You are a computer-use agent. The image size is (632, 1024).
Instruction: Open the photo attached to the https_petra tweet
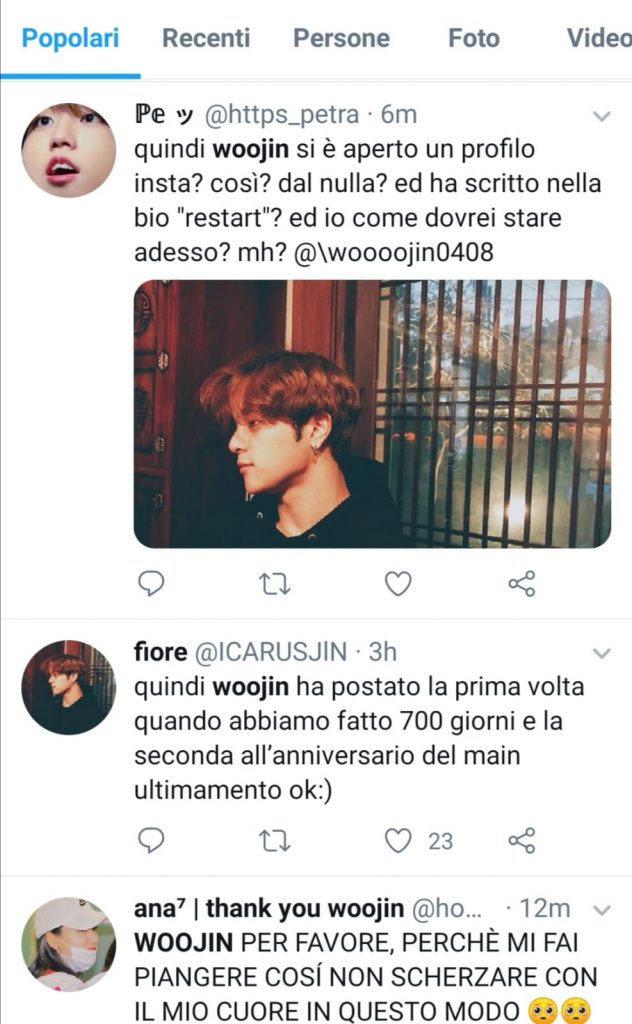372,414
